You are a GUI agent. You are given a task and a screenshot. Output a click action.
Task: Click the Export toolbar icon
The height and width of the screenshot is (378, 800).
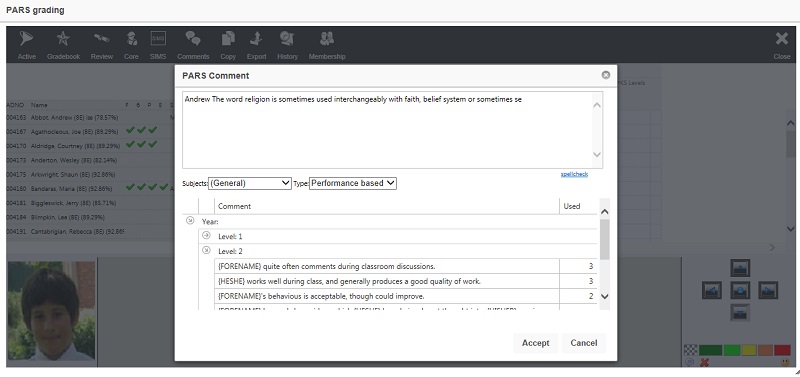[x=256, y=44]
